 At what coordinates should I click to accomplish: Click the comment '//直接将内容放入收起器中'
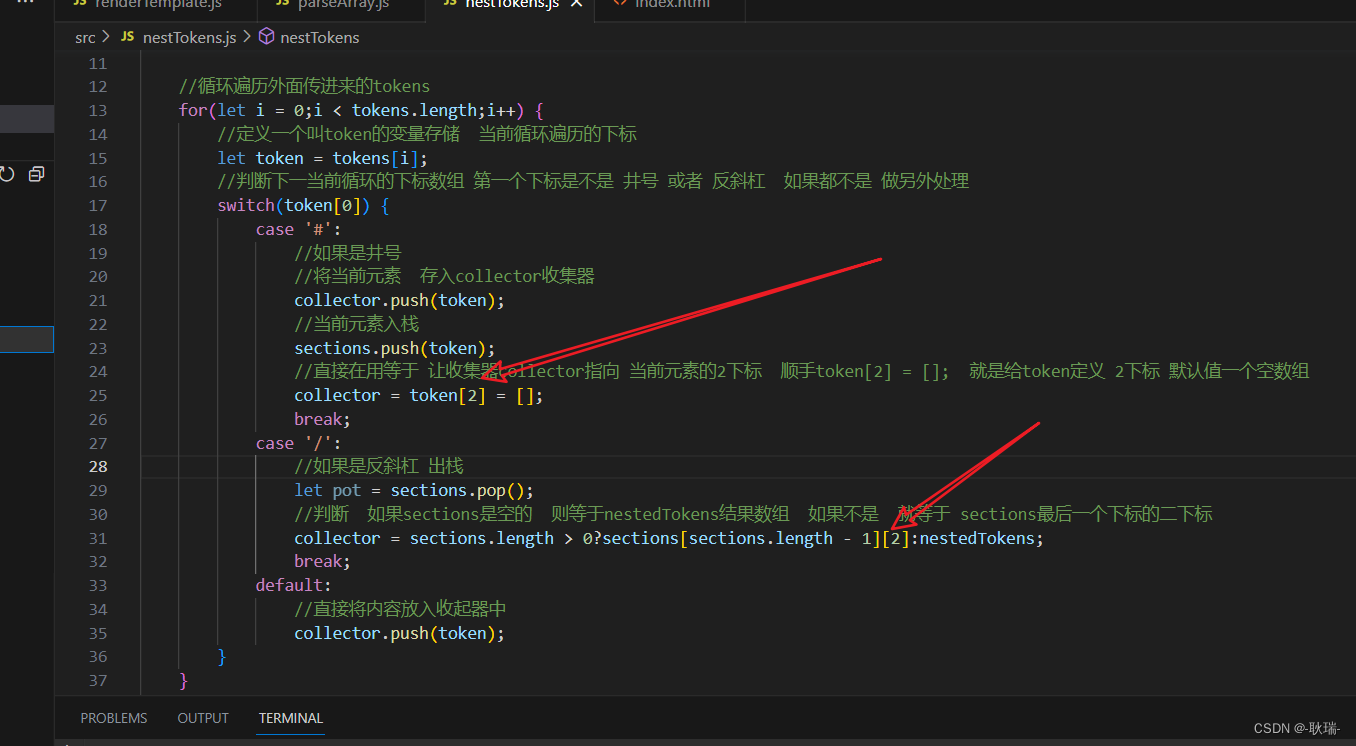click(x=401, y=610)
